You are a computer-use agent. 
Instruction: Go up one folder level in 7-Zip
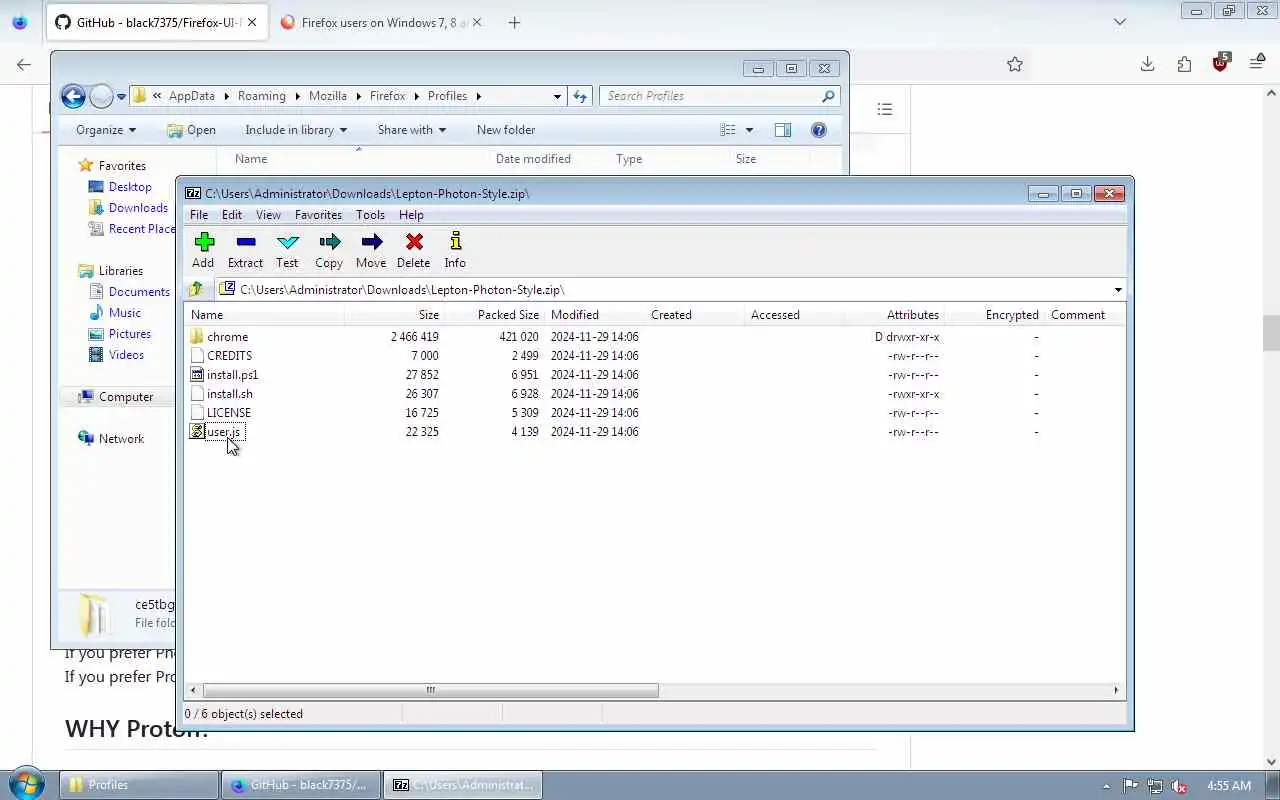(196, 289)
